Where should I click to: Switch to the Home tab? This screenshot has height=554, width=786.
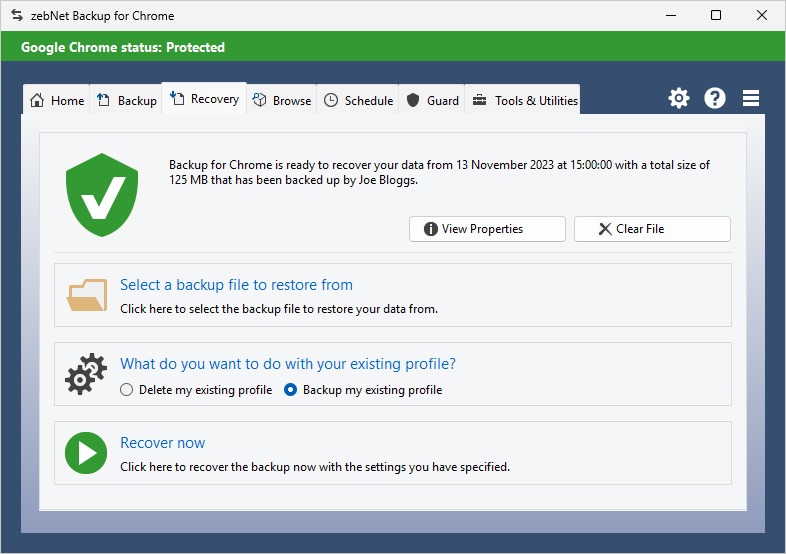point(57,100)
